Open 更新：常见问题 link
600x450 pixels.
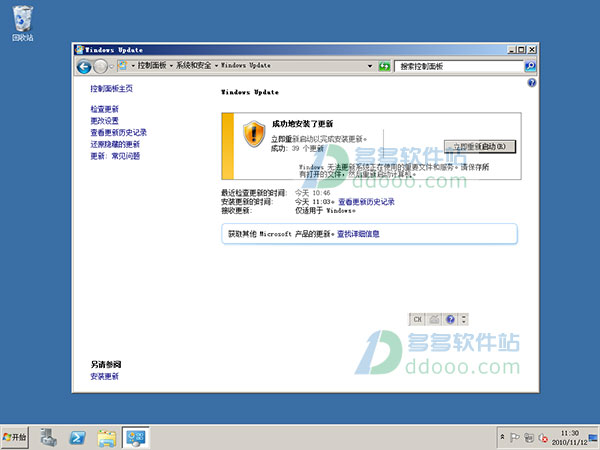115,156
